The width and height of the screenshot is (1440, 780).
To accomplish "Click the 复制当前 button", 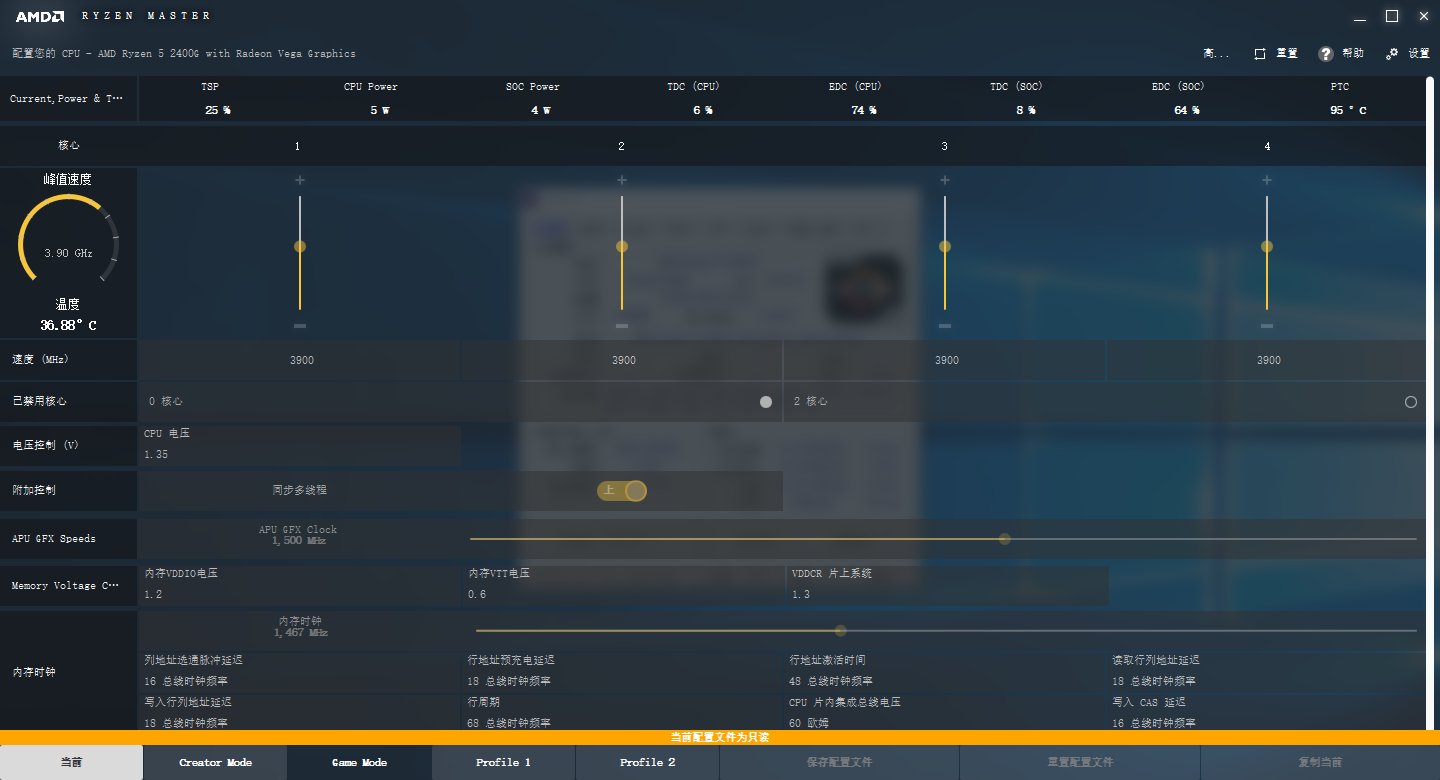I will (x=1320, y=762).
